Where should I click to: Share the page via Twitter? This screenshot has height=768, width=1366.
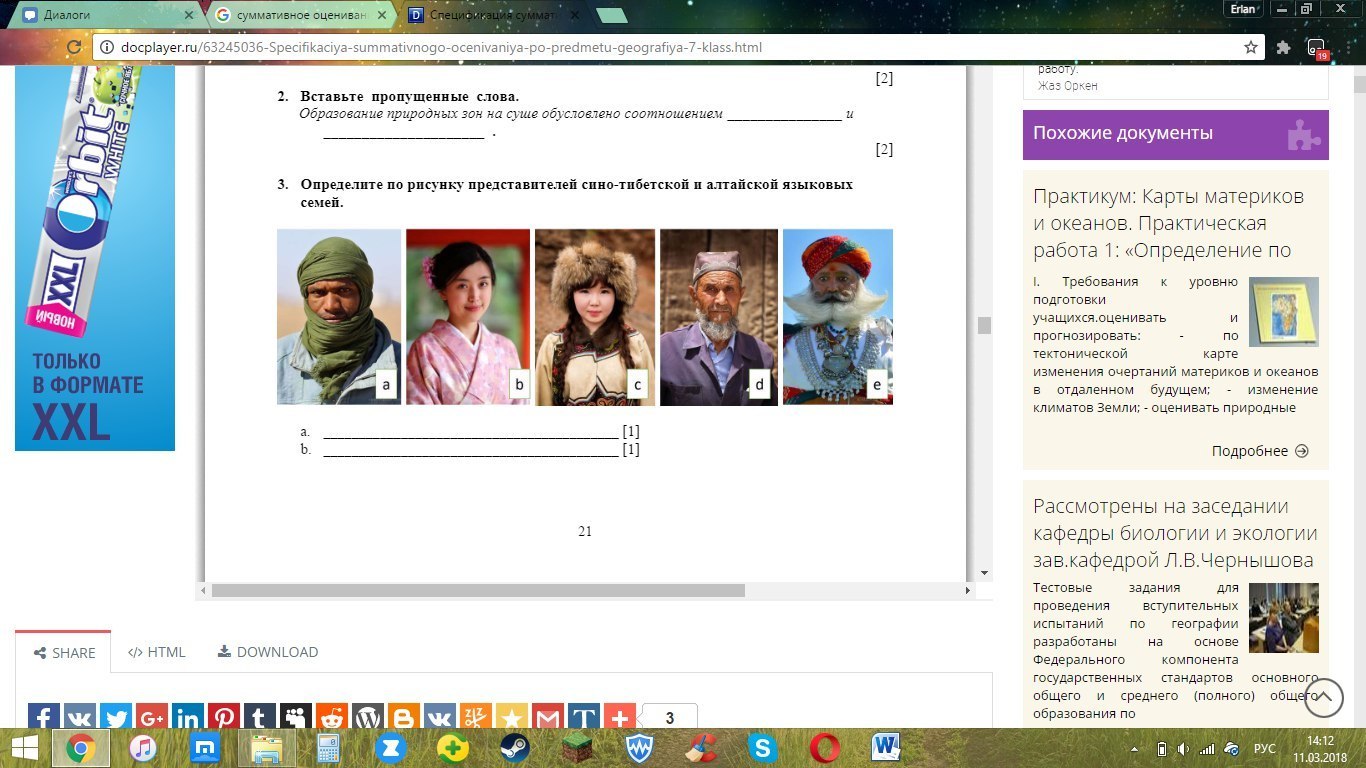115,717
